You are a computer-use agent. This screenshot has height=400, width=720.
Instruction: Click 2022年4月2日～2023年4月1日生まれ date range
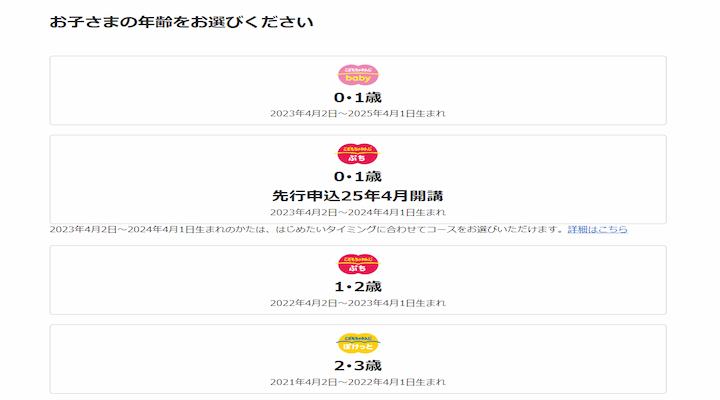click(x=358, y=302)
